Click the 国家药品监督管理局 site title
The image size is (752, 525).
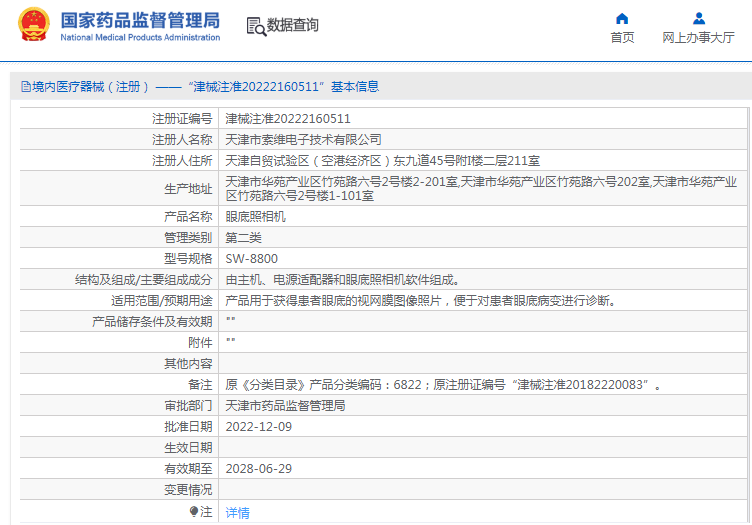click(x=140, y=19)
